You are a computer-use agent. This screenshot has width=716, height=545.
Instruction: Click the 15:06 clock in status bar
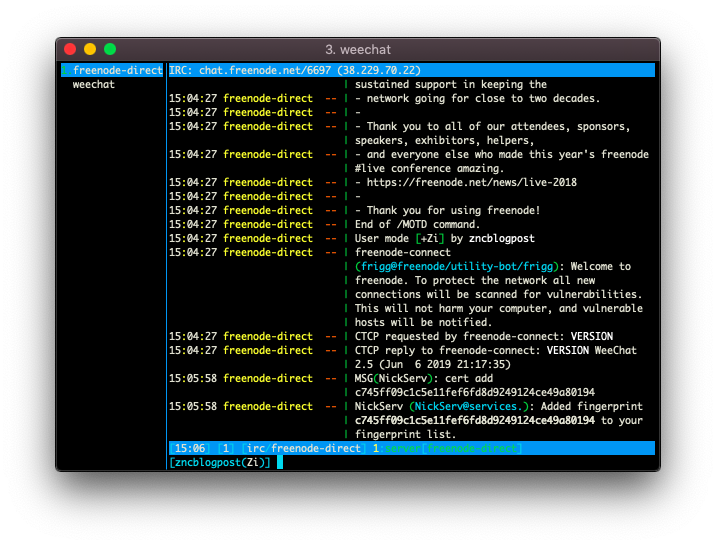pos(190,448)
